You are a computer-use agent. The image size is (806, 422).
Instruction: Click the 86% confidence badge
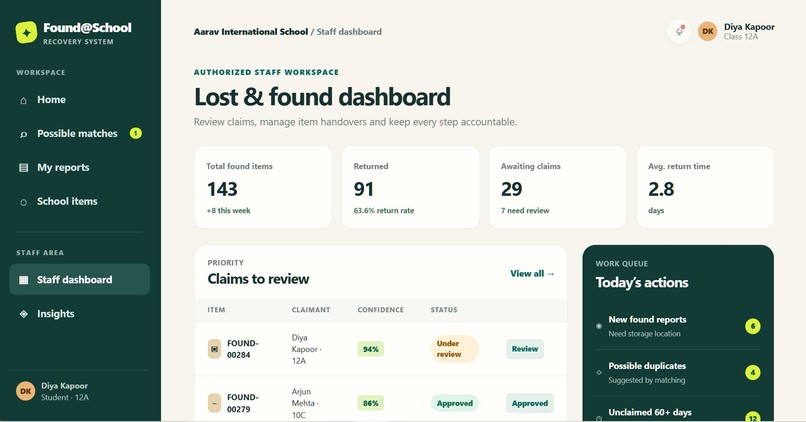(371, 403)
